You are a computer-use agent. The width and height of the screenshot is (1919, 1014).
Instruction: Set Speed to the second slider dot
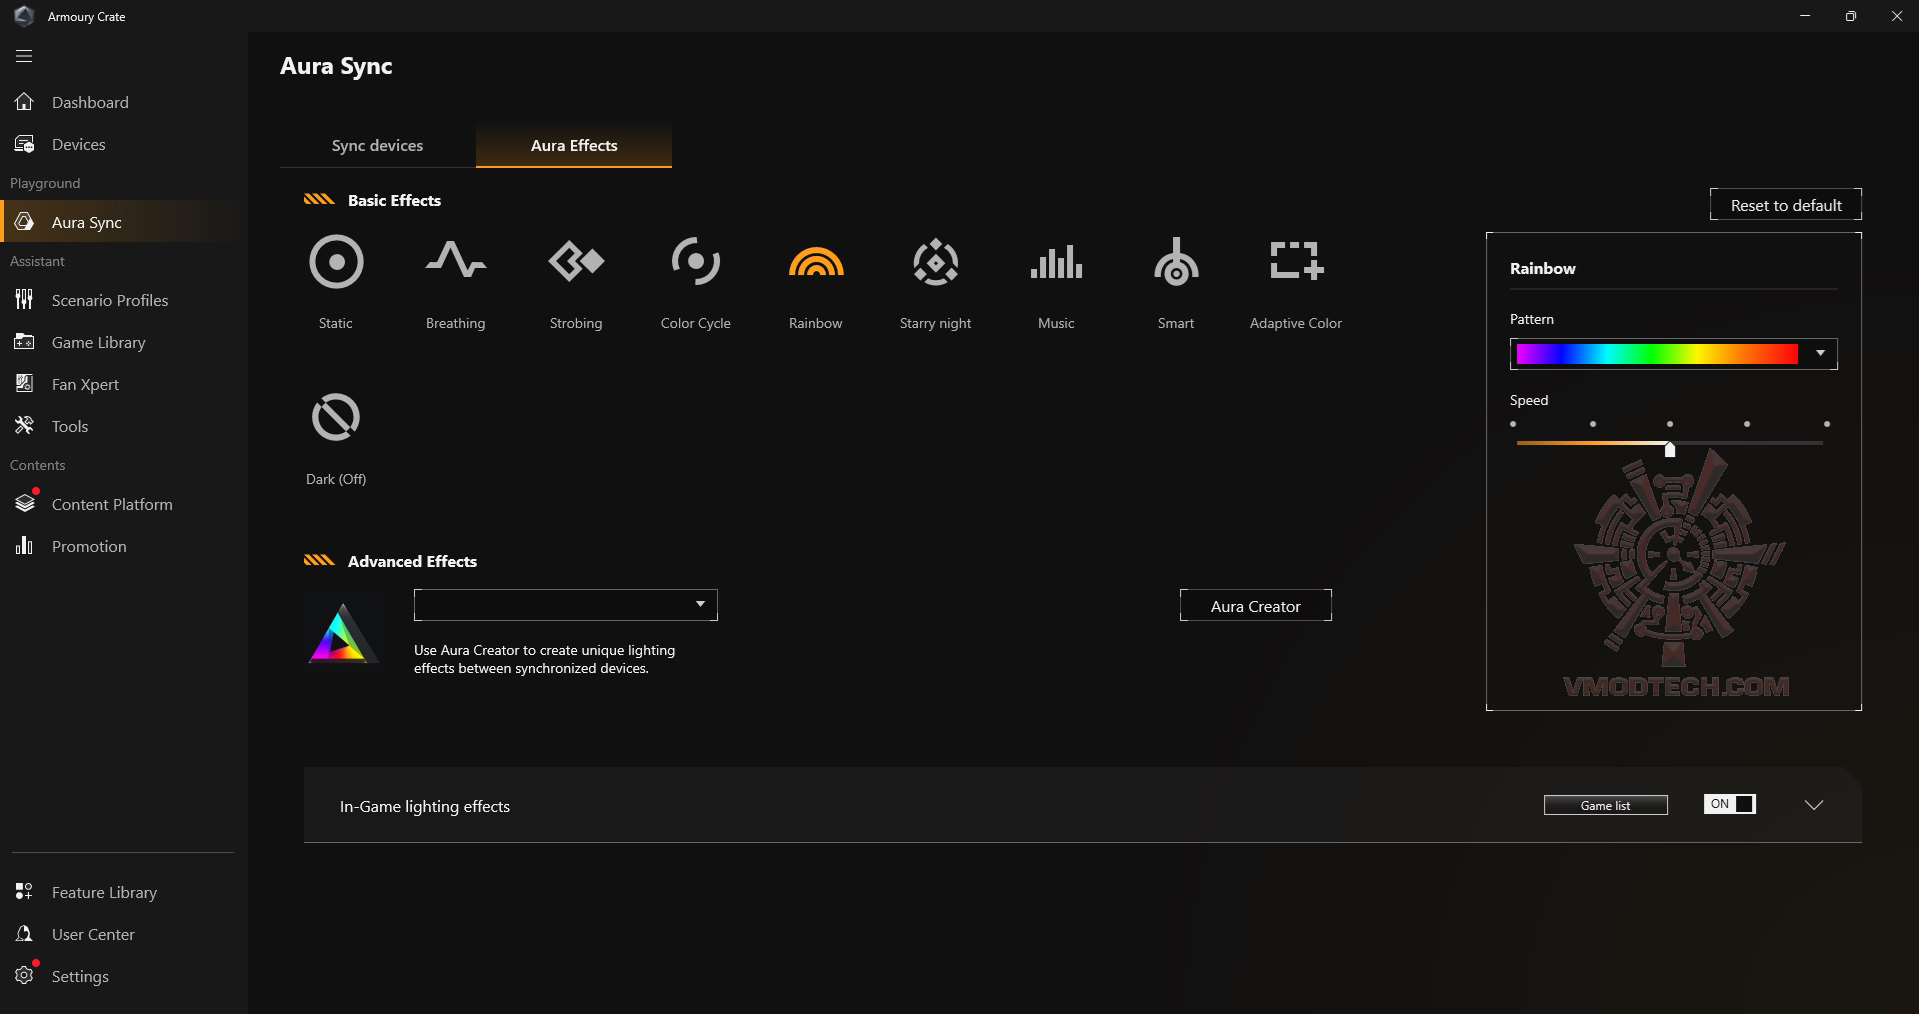click(1593, 424)
